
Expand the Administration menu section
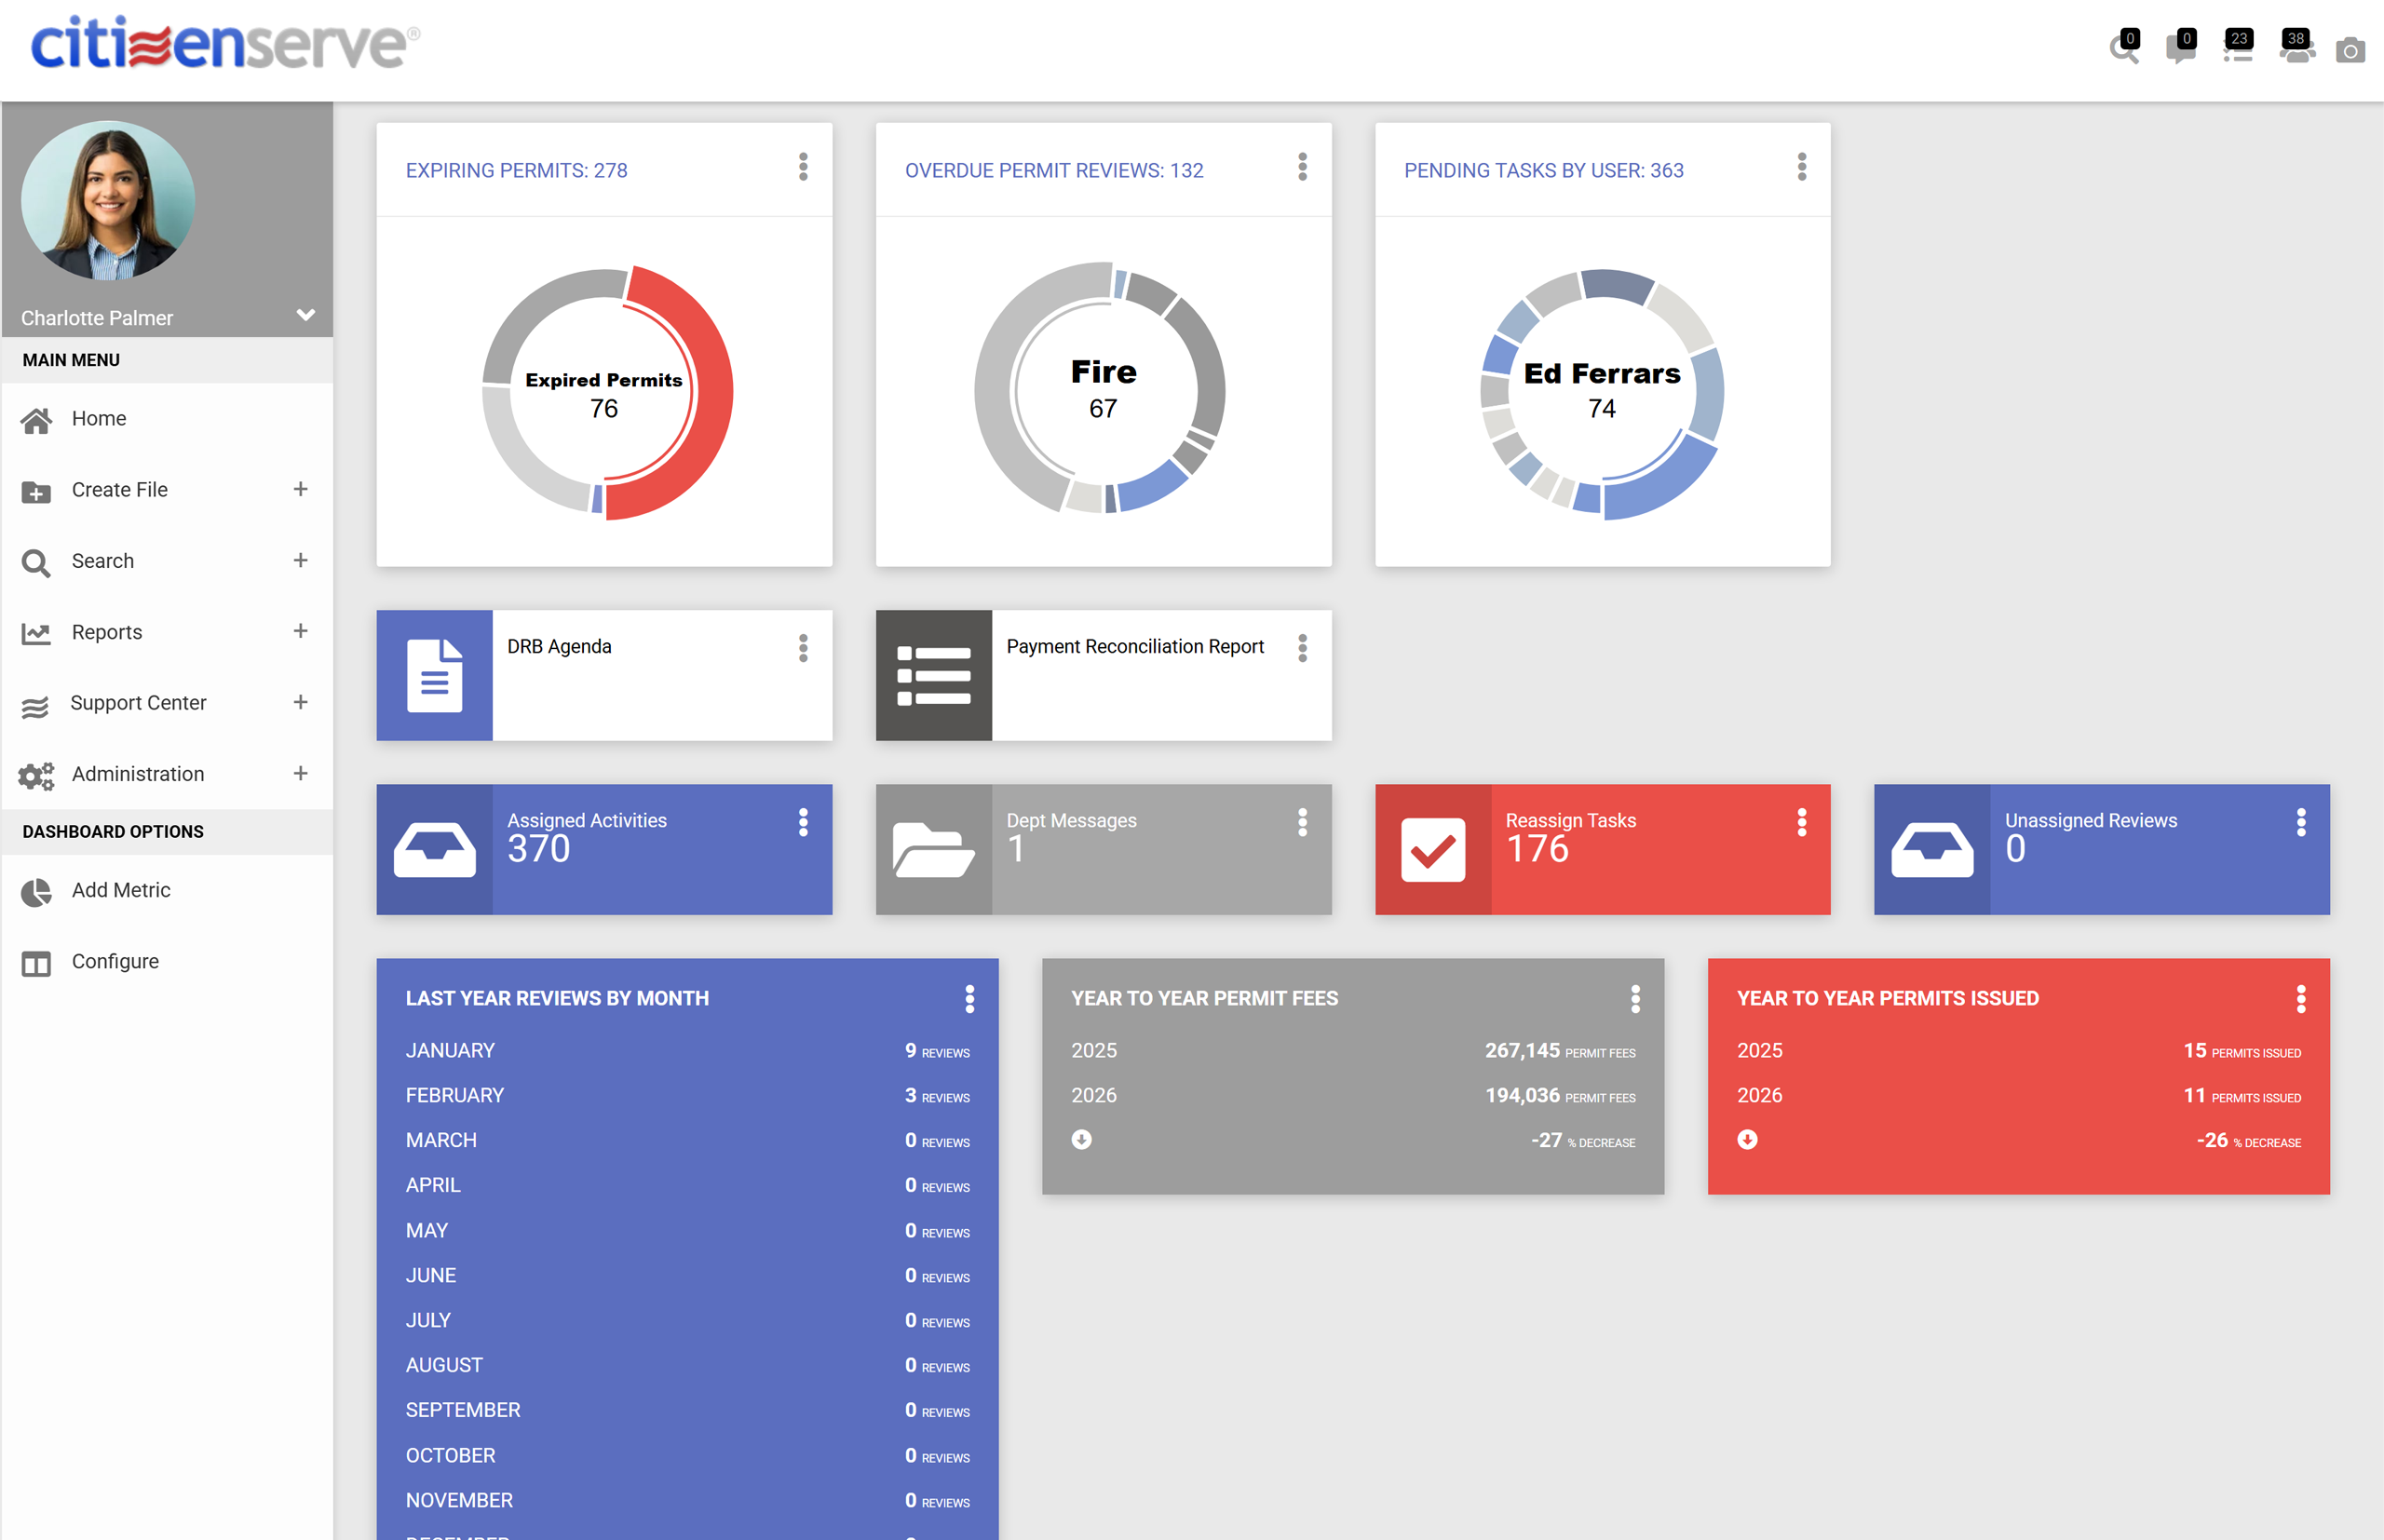(300, 773)
